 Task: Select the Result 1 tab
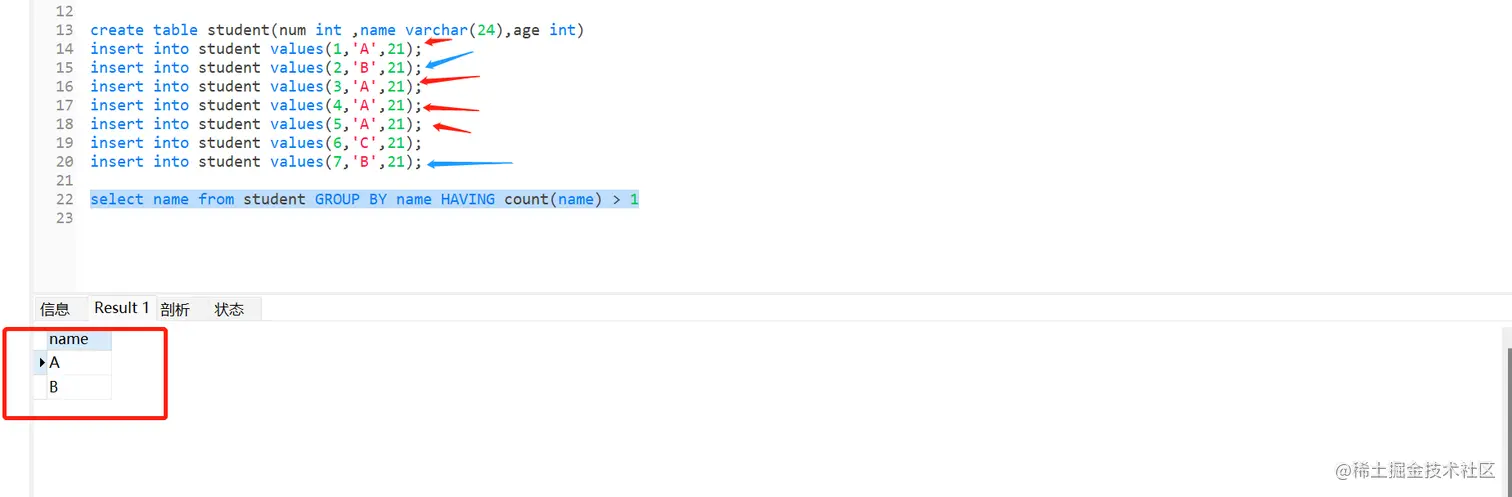121,308
